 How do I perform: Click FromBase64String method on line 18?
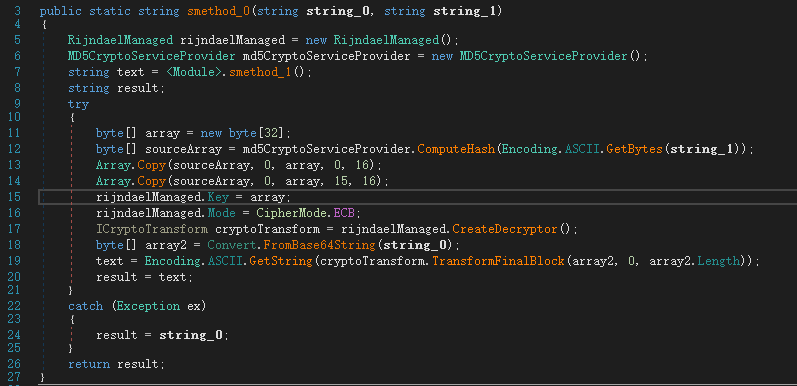[320, 245]
